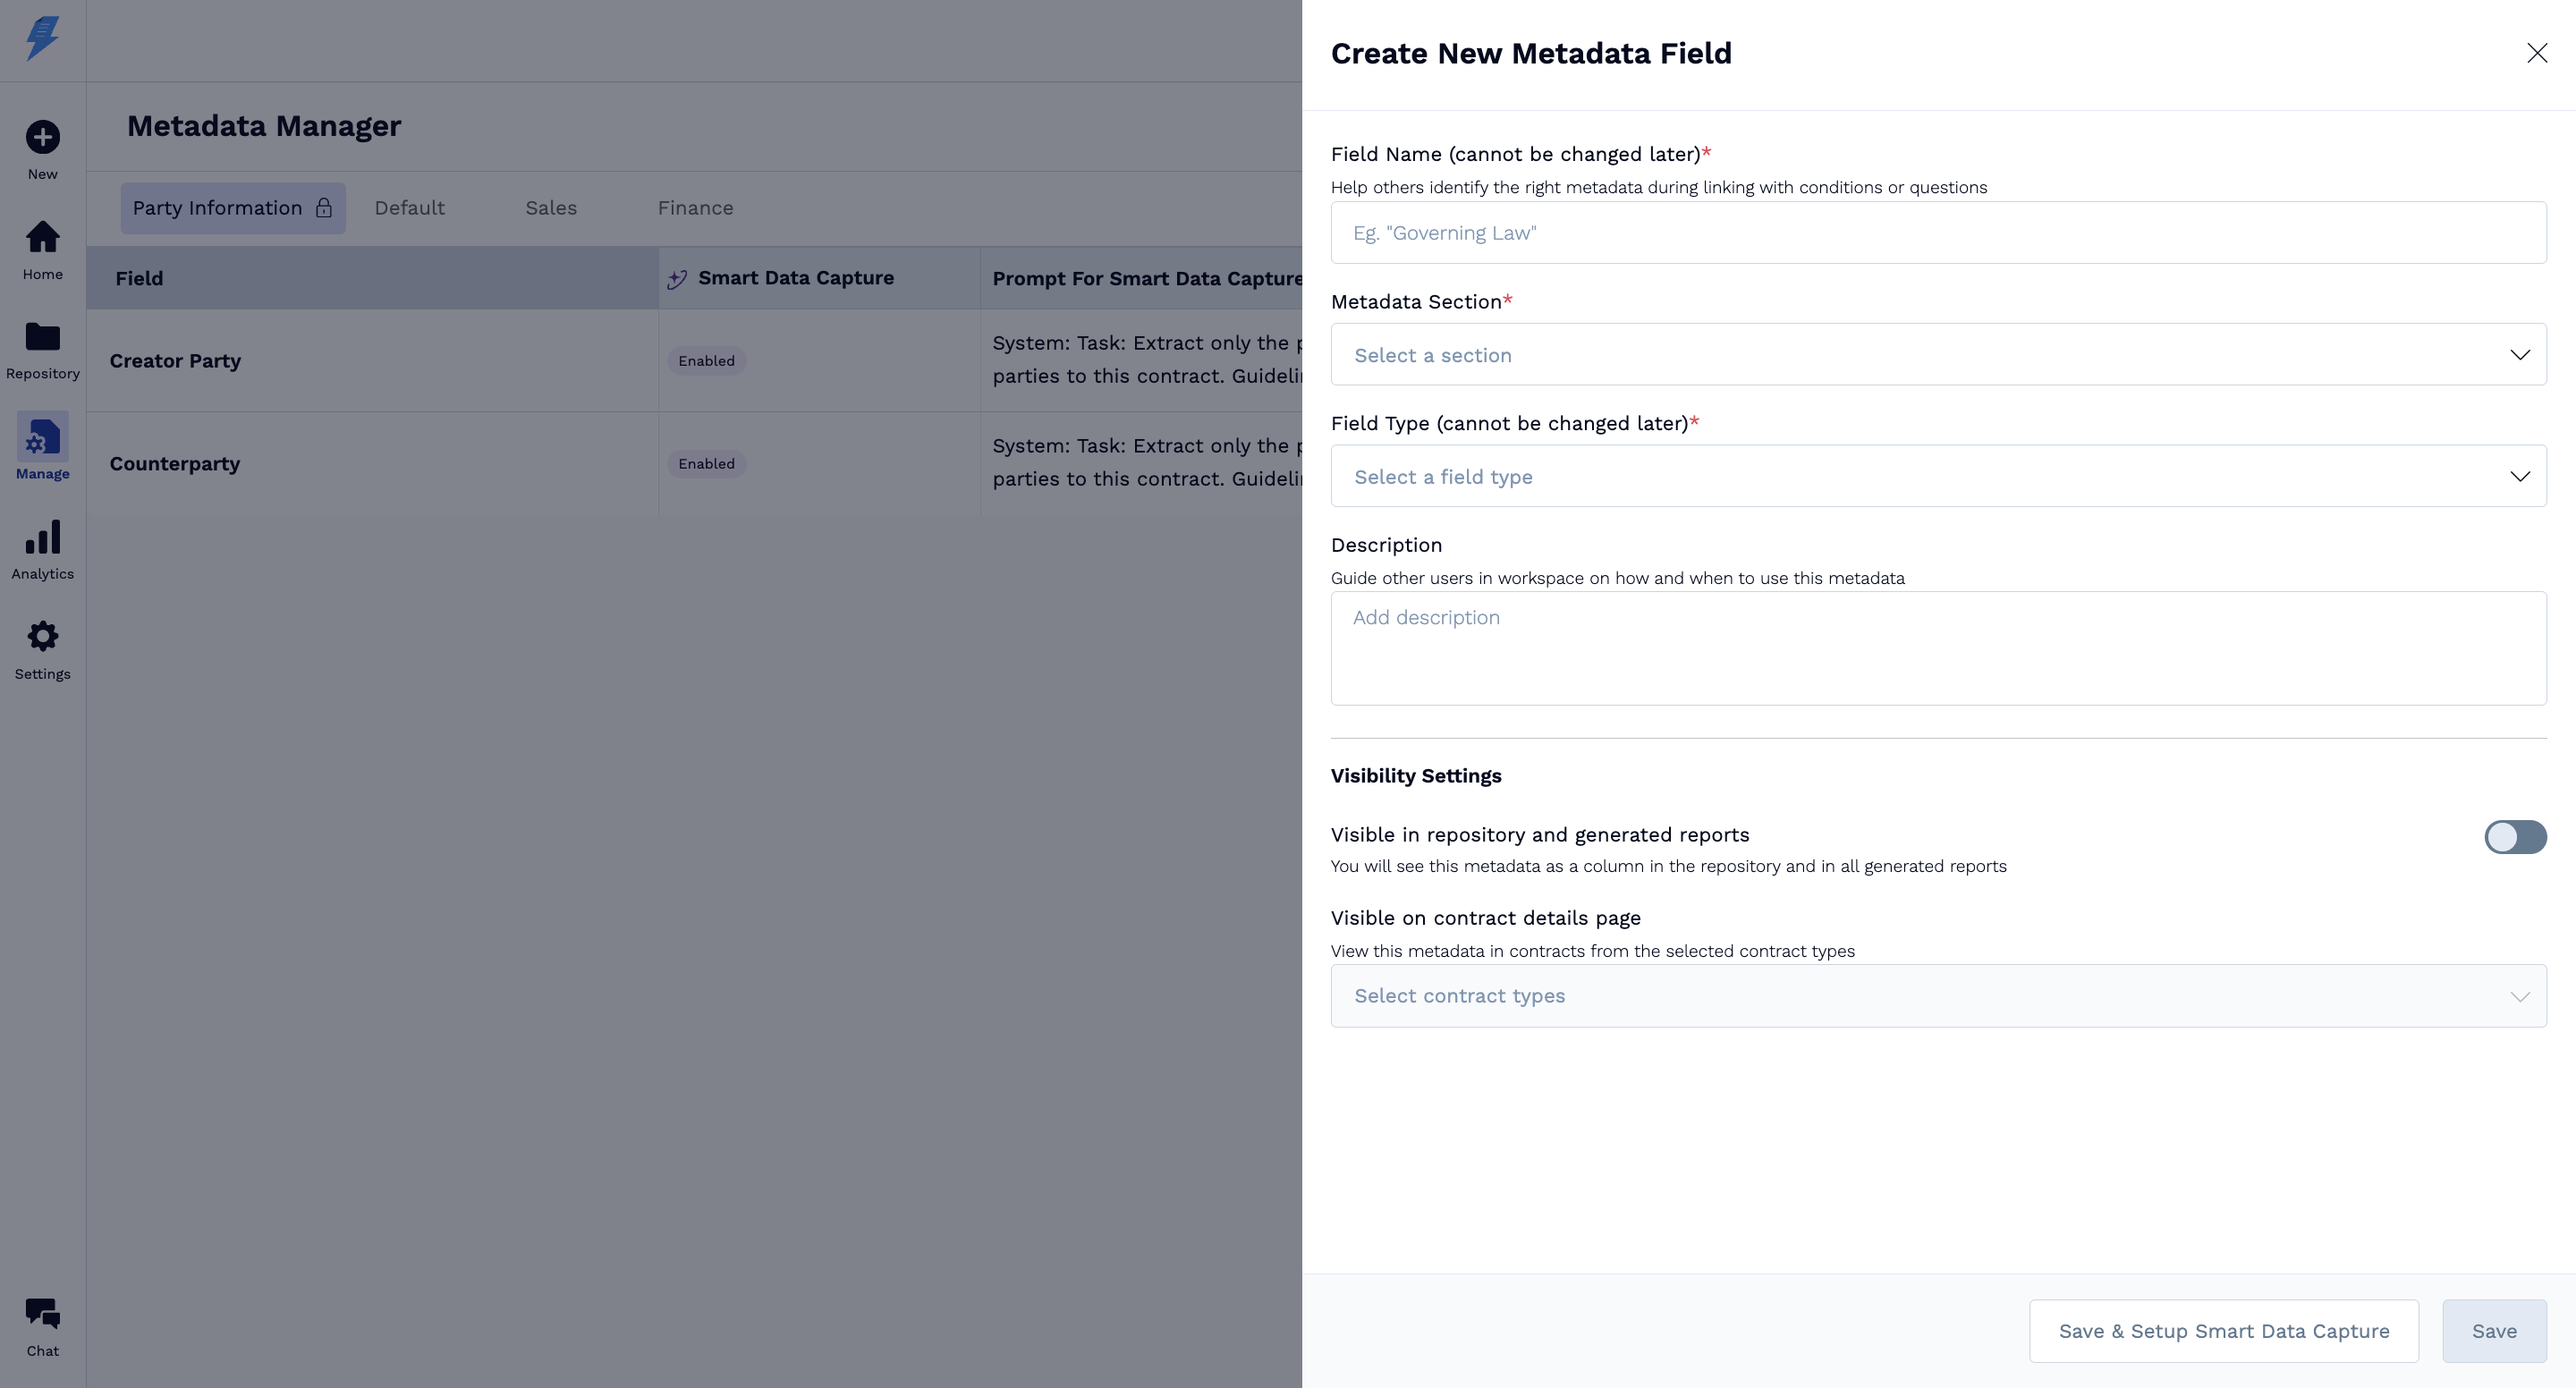The height and width of the screenshot is (1388, 2576).
Task: Open the Metadata Section dropdown
Action: pos(1937,355)
